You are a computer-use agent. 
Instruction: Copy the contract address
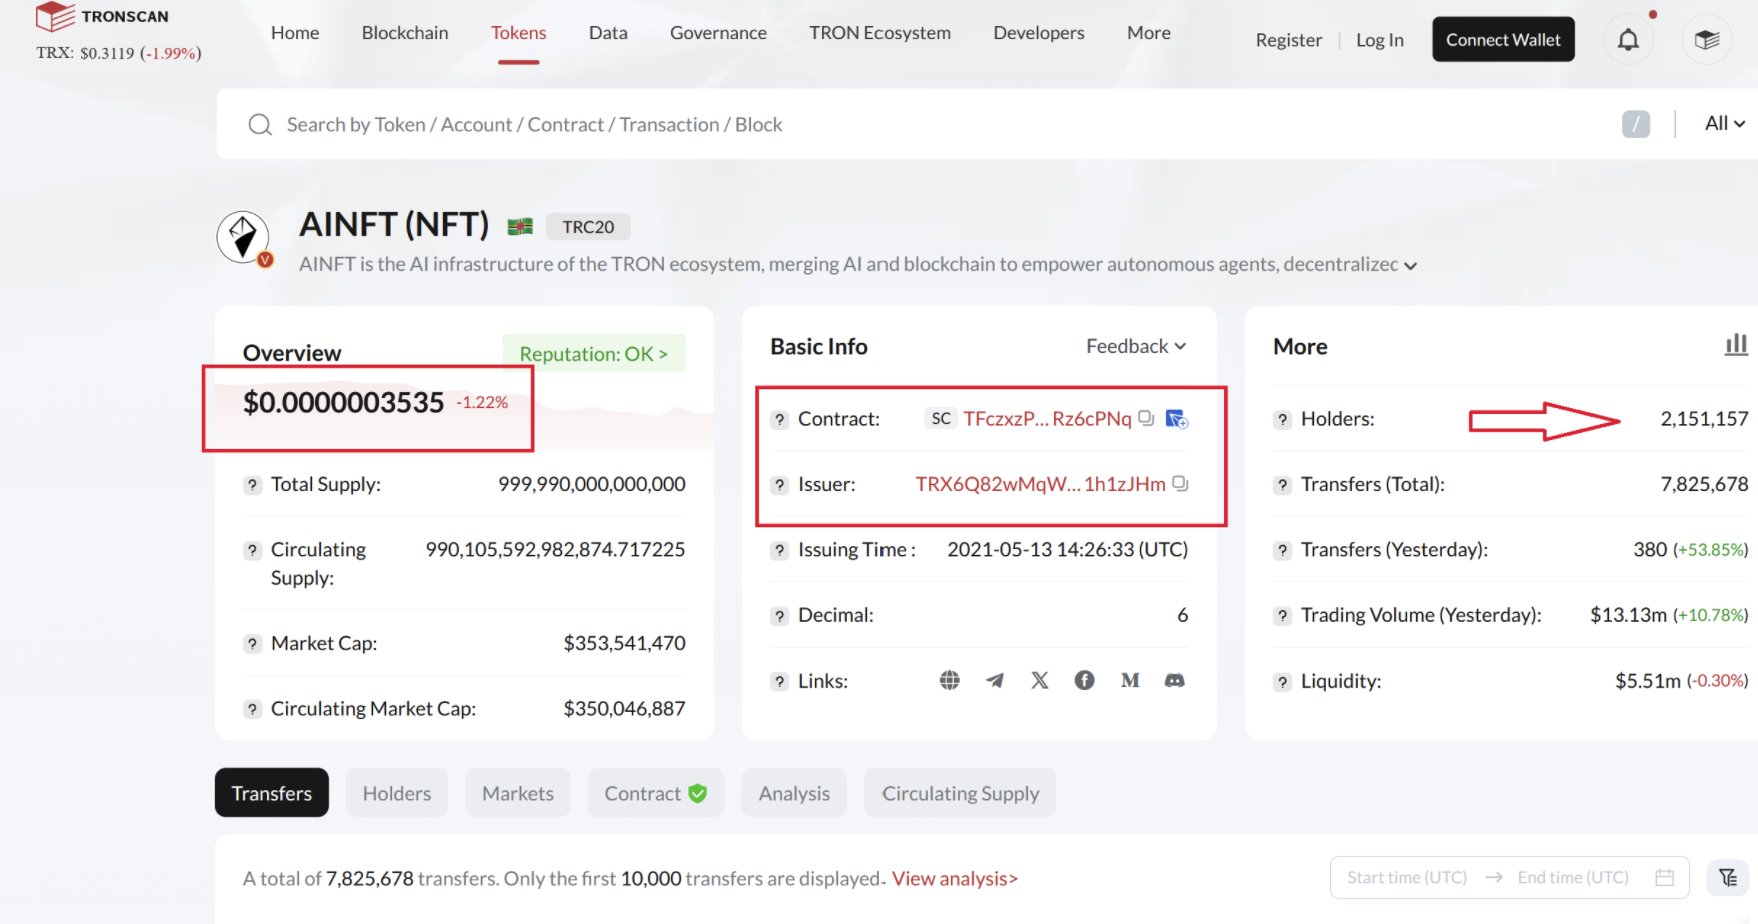pos(1146,418)
